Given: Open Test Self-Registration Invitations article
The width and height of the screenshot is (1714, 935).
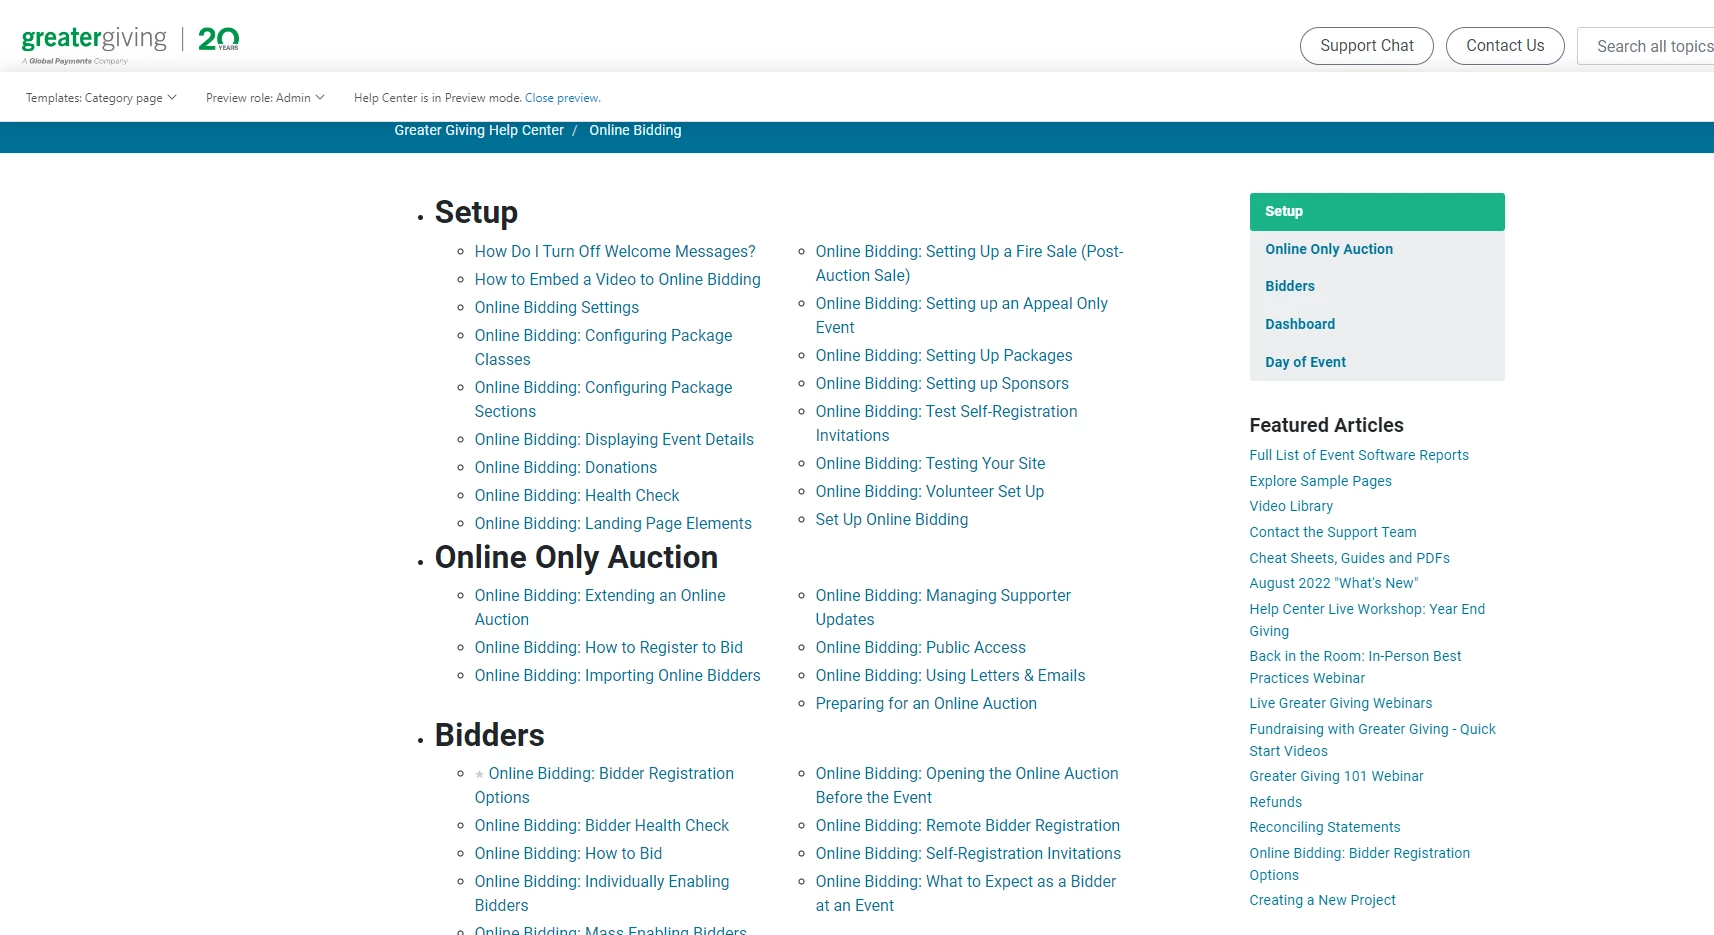Looking at the screenshot, I should (x=946, y=424).
